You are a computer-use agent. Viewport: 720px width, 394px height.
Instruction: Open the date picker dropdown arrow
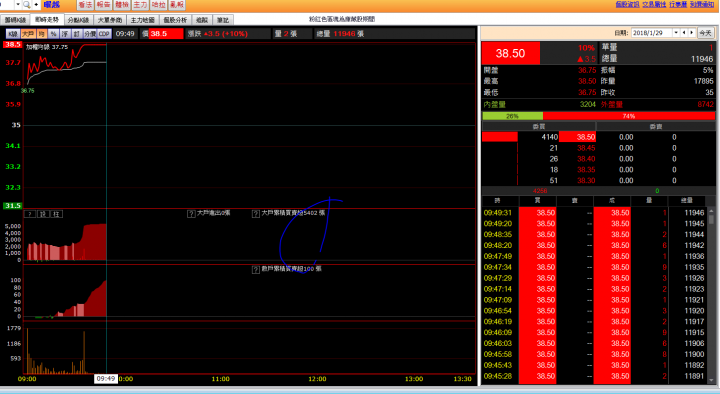coord(676,33)
